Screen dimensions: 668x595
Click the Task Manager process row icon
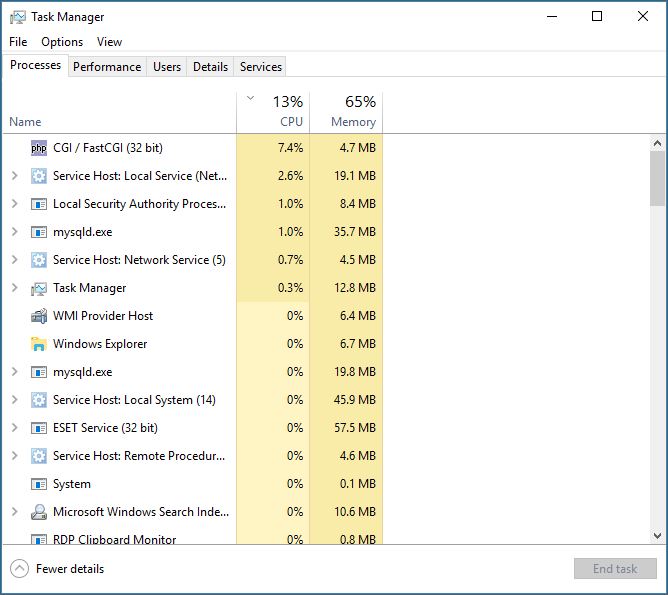click(x=39, y=288)
